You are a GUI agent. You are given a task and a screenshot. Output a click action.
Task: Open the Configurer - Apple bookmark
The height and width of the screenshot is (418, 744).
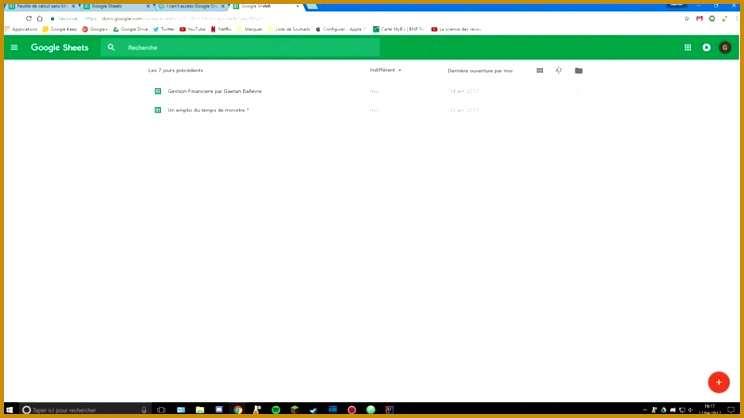pyautogui.click(x=341, y=29)
